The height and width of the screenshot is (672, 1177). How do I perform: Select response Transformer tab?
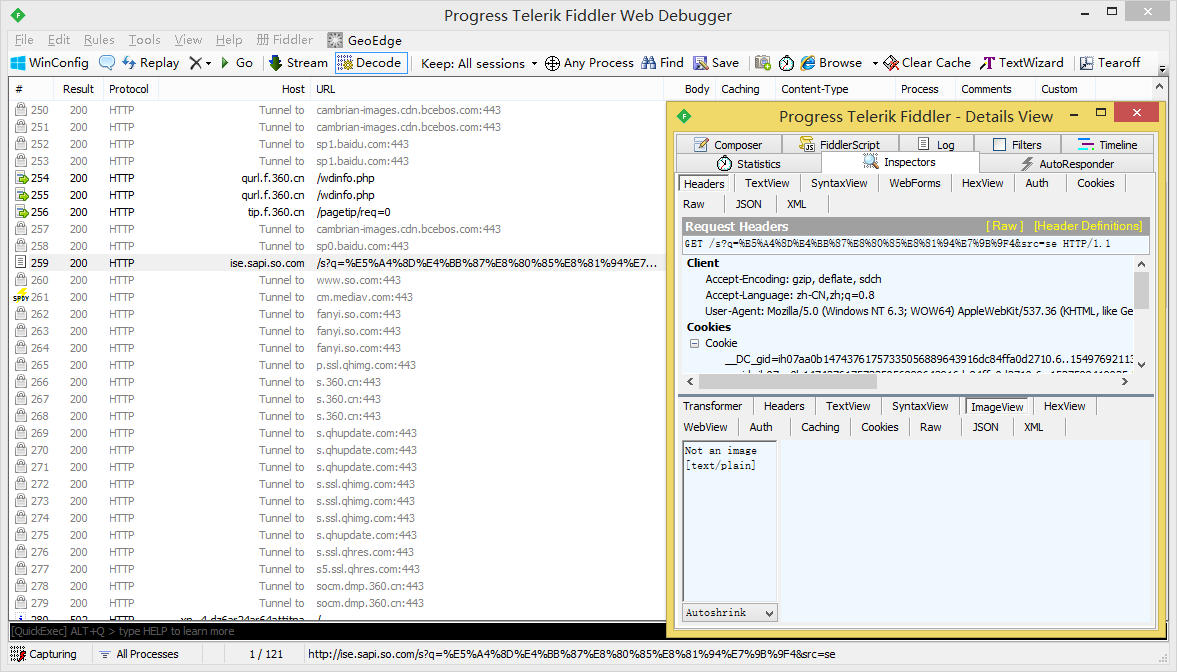click(712, 406)
